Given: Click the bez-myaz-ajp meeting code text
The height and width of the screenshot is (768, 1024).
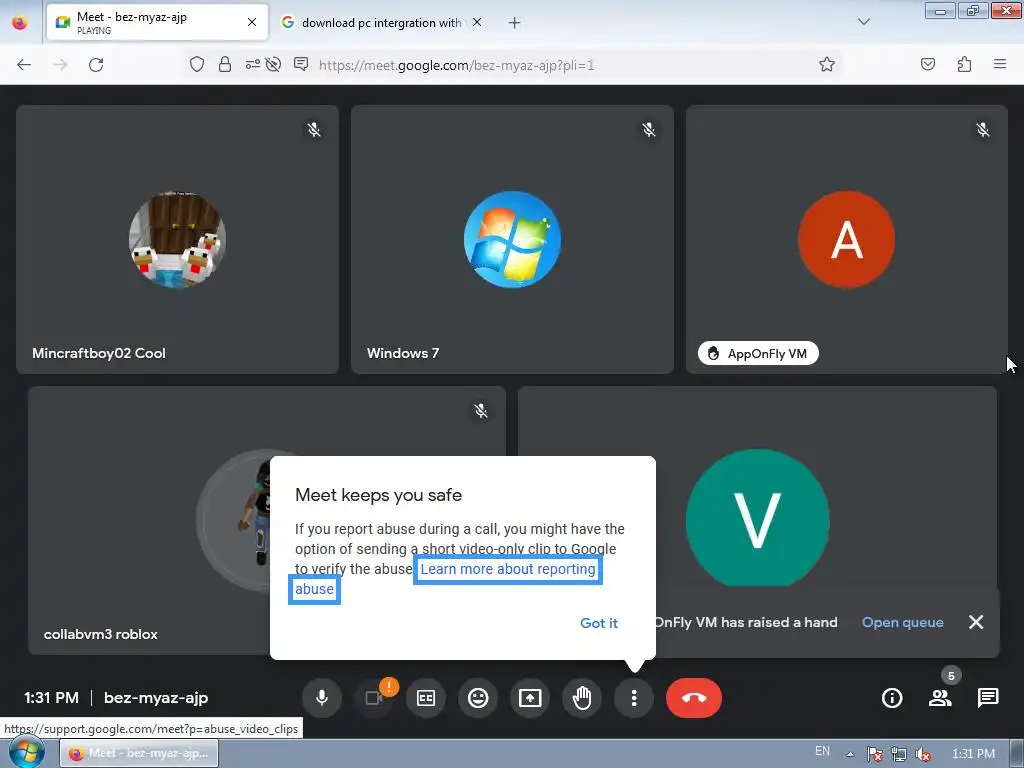Looking at the screenshot, I should click(156, 698).
